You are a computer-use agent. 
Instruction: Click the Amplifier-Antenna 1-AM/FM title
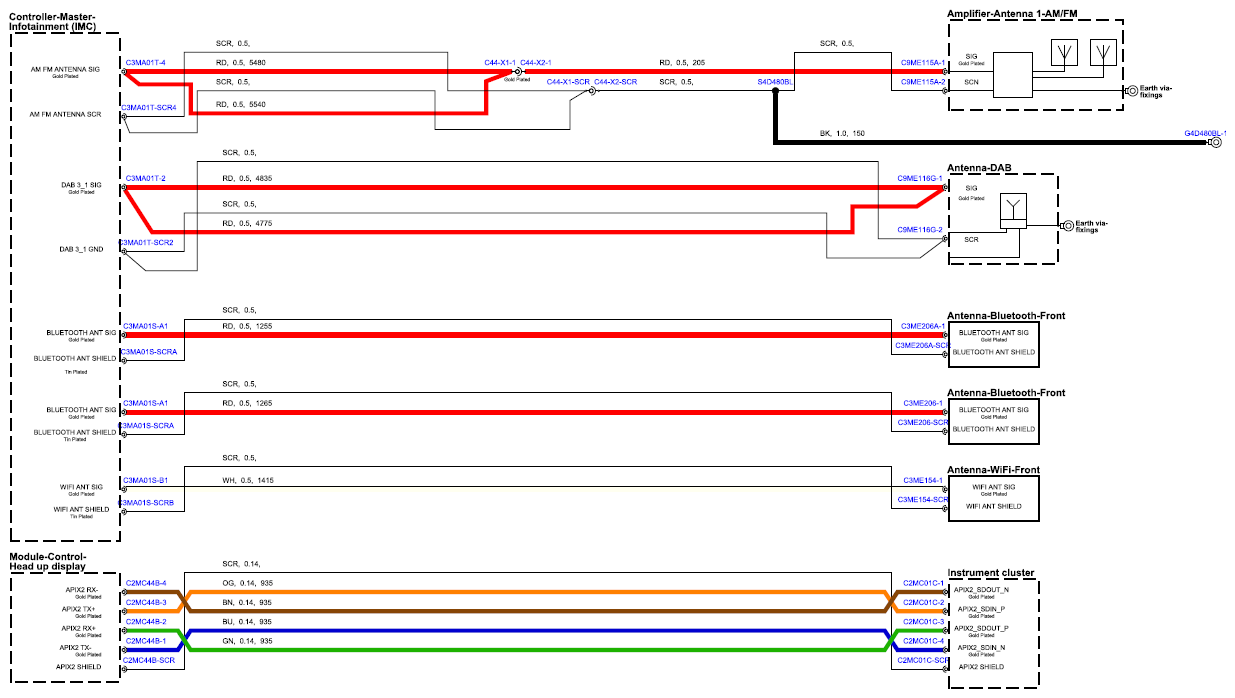click(1013, 12)
